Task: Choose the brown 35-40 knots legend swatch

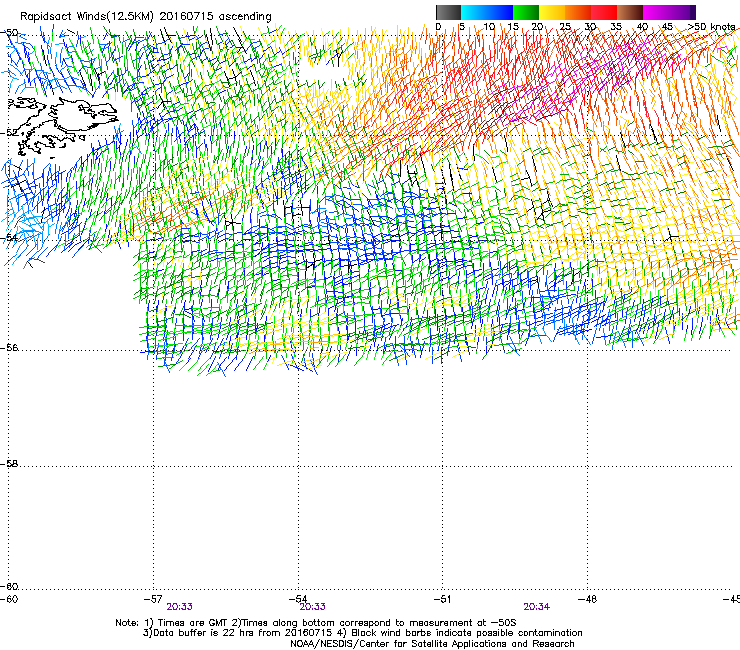Action: [x=630, y=12]
